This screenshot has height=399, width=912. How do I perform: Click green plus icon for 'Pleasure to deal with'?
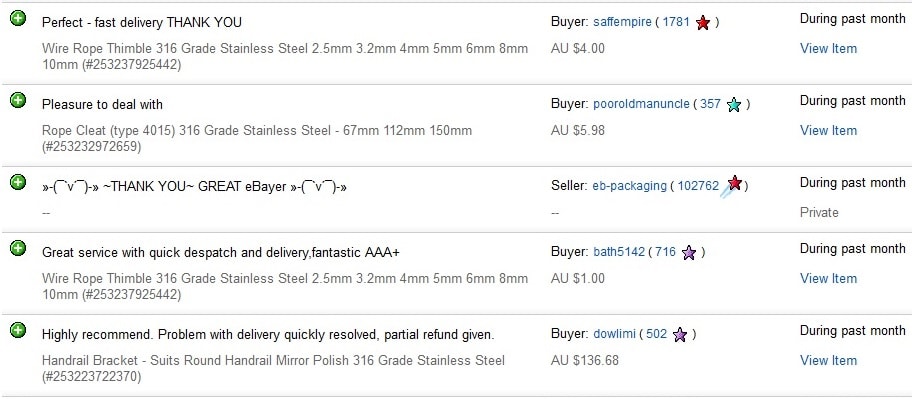pyautogui.click(x=18, y=101)
